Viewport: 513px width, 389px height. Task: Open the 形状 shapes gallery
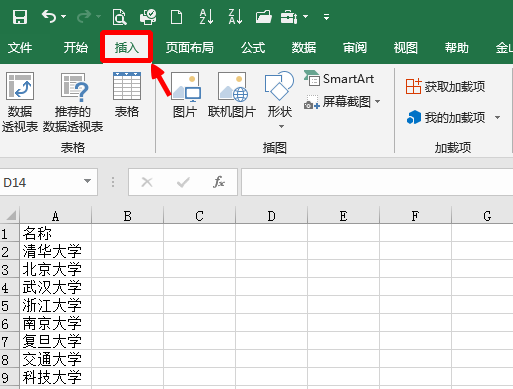(x=279, y=95)
